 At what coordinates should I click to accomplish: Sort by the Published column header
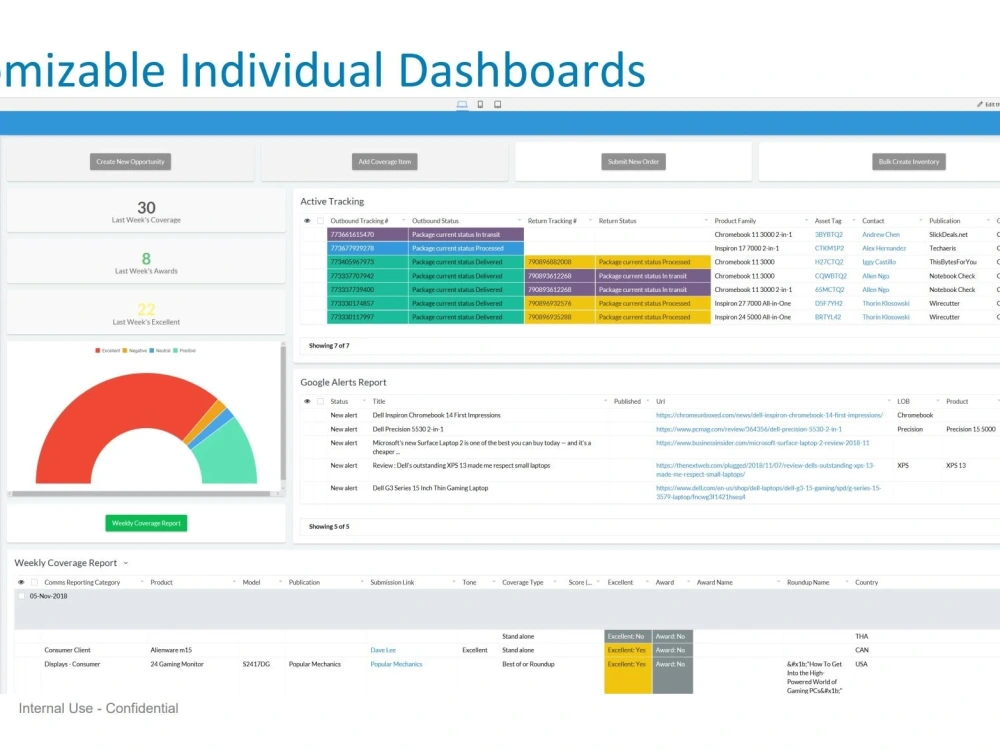[x=627, y=401]
